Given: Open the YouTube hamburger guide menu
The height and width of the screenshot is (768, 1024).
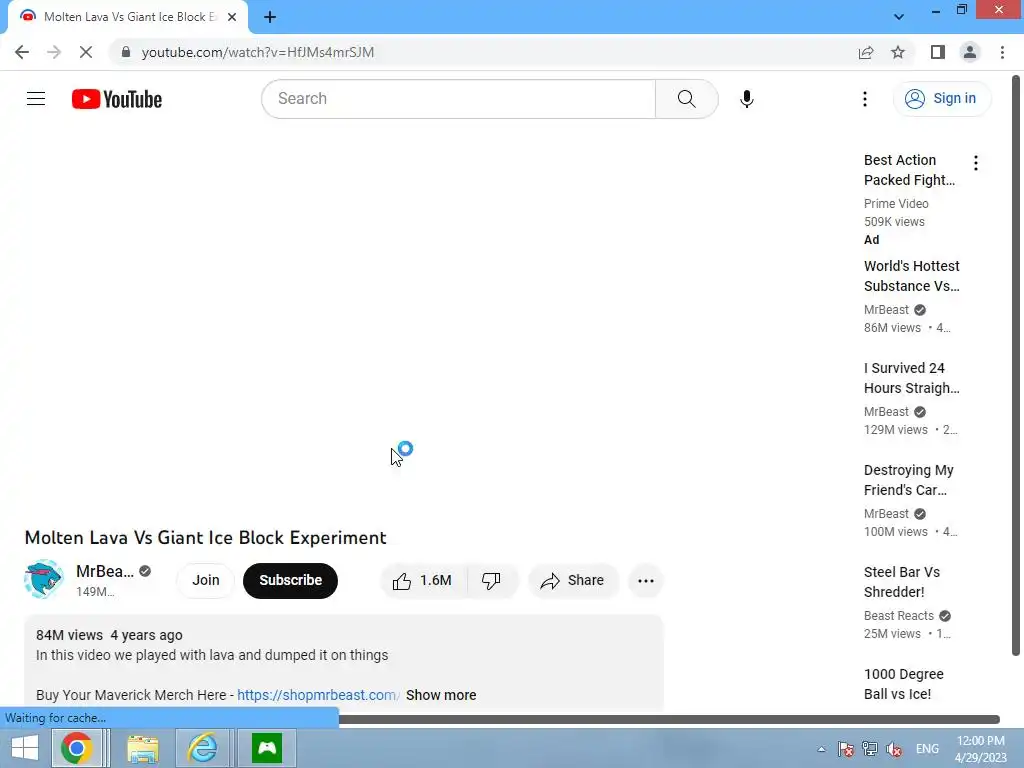Looking at the screenshot, I should (36, 99).
